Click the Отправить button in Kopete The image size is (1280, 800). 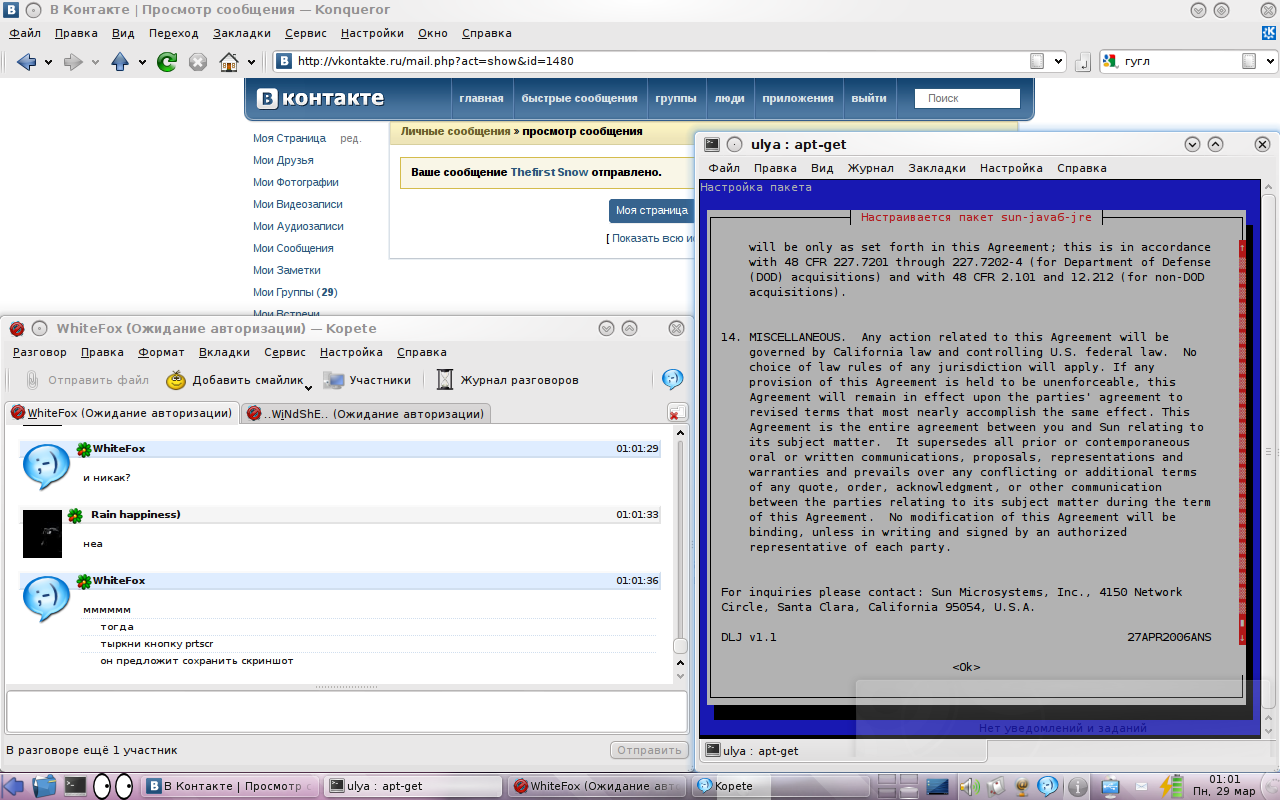(649, 750)
